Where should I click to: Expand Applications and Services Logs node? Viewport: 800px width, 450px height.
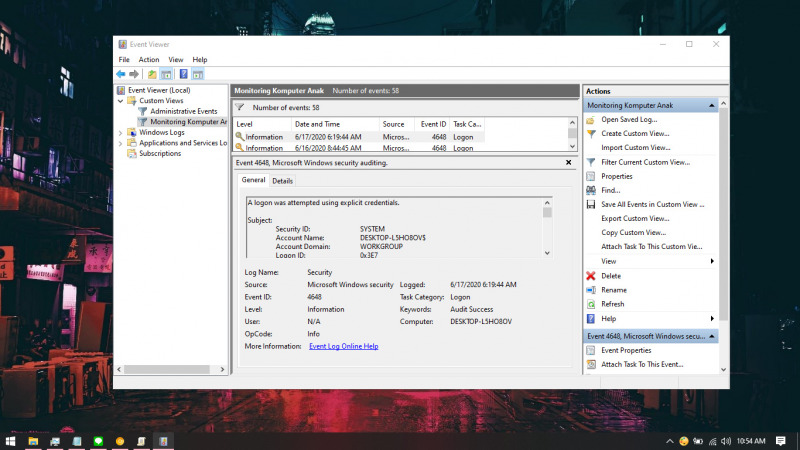coord(121,143)
